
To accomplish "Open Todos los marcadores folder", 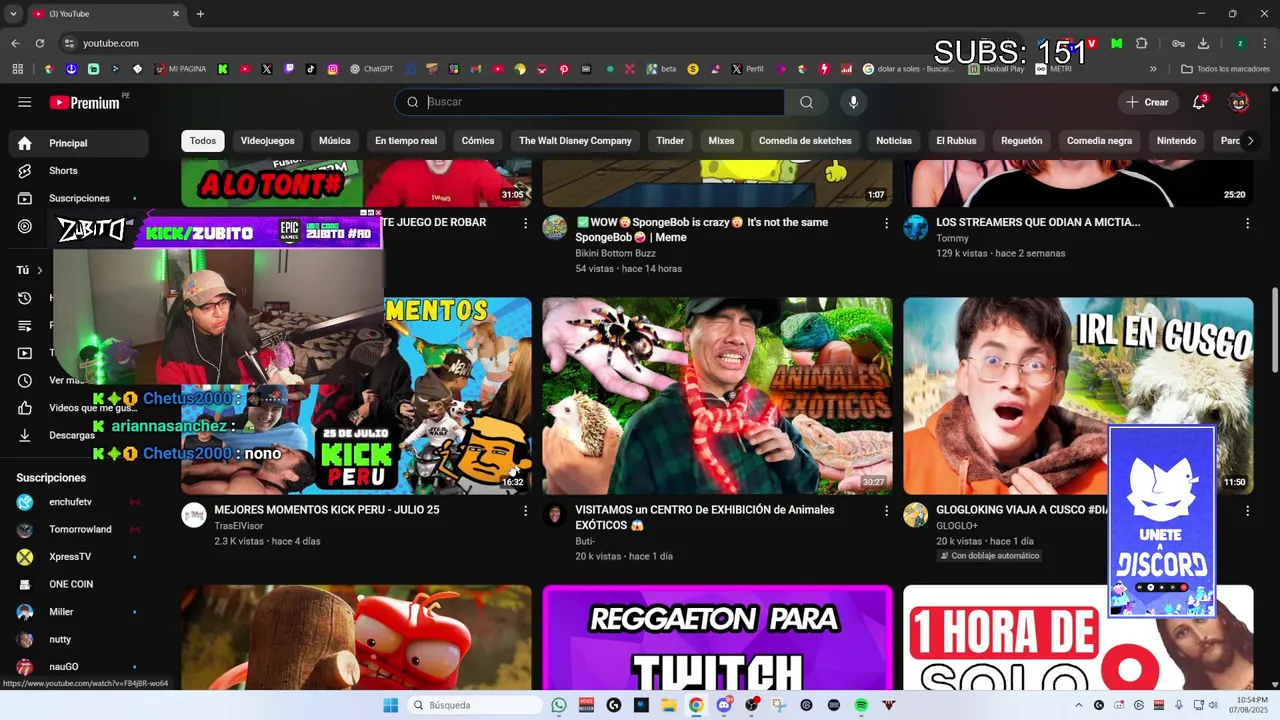I will coord(1225,69).
